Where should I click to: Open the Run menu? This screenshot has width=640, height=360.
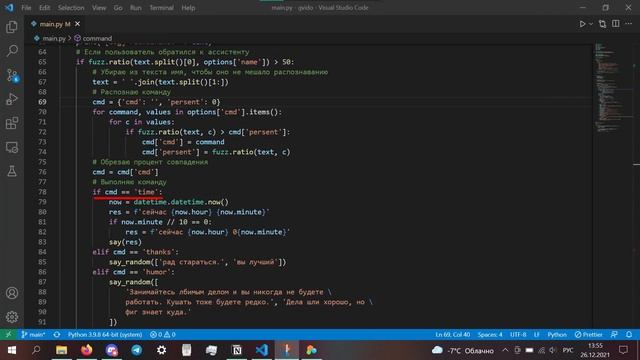pos(136,8)
